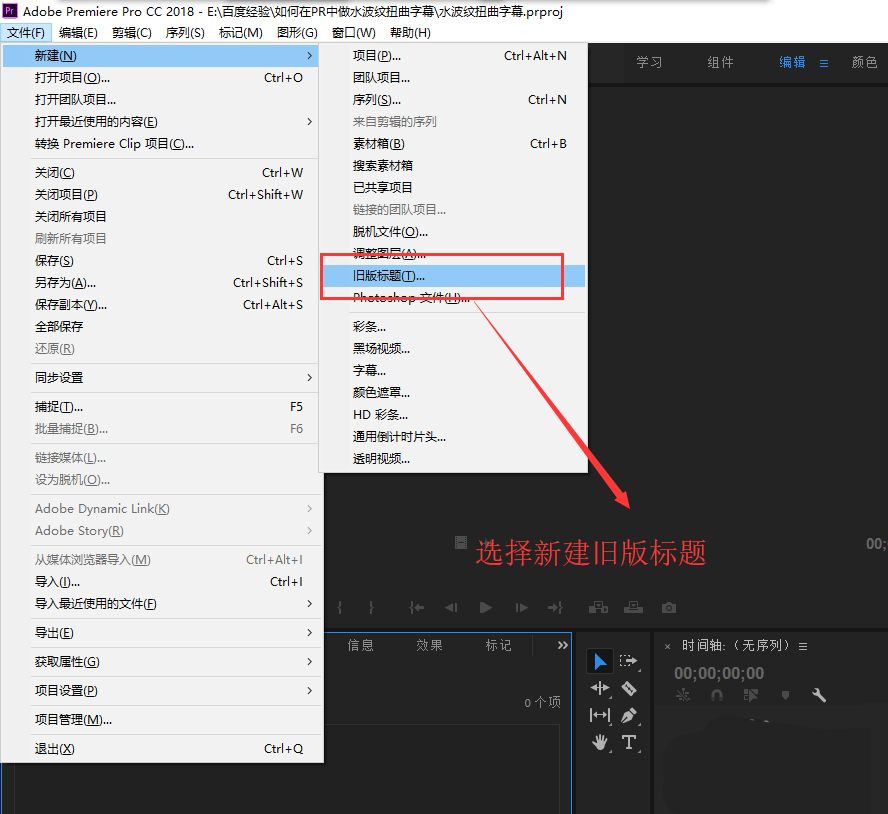
Task: Click the Overwrite edit icon
Action: (x=633, y=608)
